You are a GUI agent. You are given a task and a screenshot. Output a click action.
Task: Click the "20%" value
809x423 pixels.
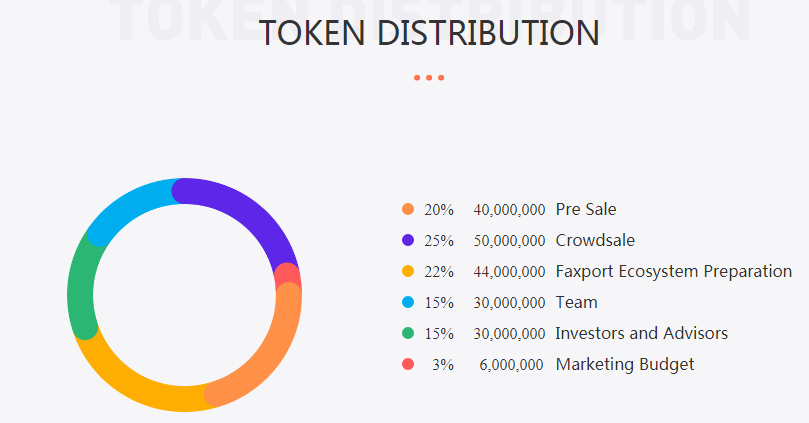point(439,210)
